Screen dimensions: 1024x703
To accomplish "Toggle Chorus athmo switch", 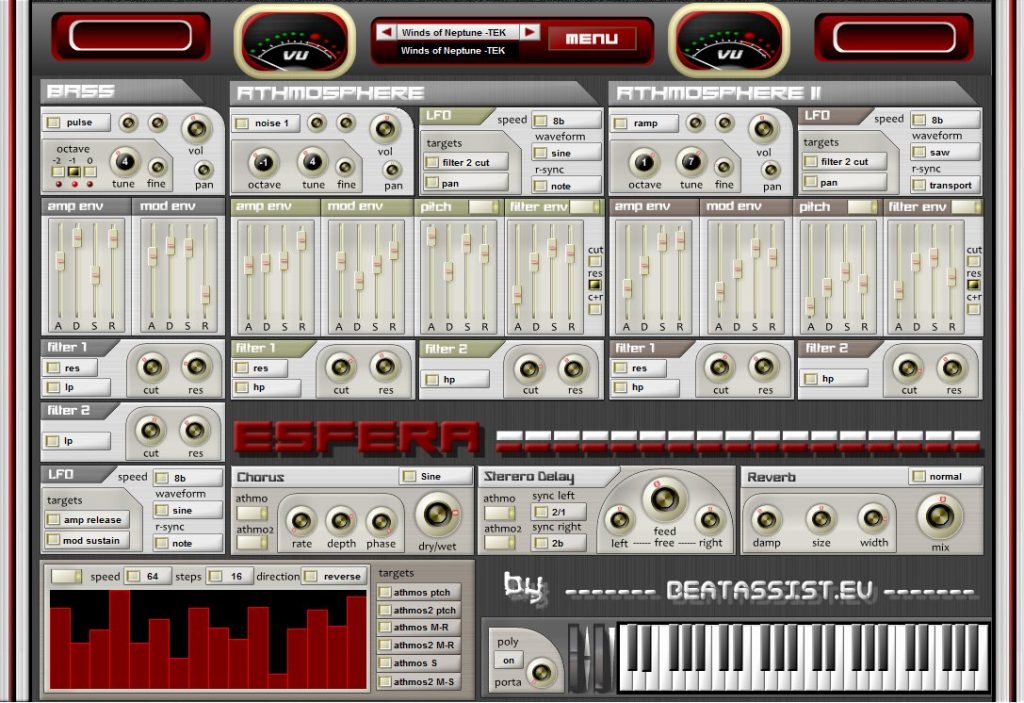I will pyautogui.click(x=251, y=513).
